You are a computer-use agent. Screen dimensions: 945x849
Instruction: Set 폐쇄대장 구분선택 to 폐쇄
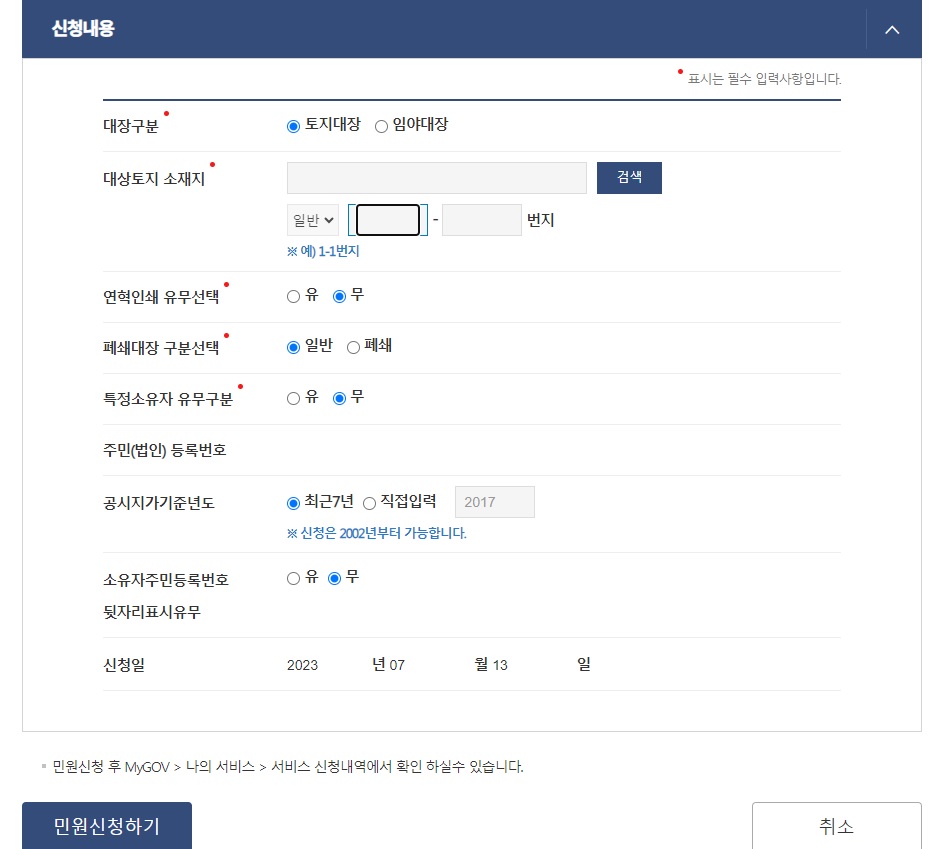(x=354, y=347)
